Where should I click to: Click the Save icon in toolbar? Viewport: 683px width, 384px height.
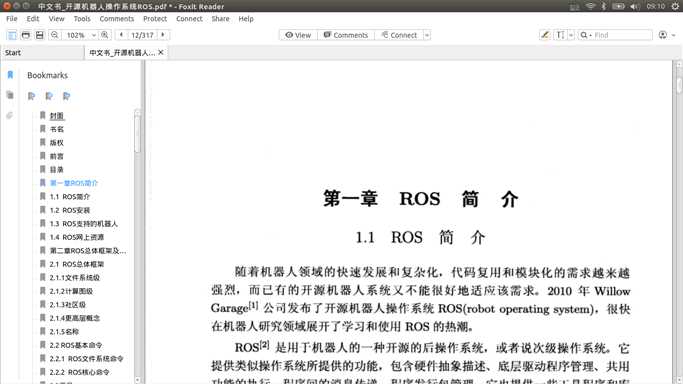[40, 35]
